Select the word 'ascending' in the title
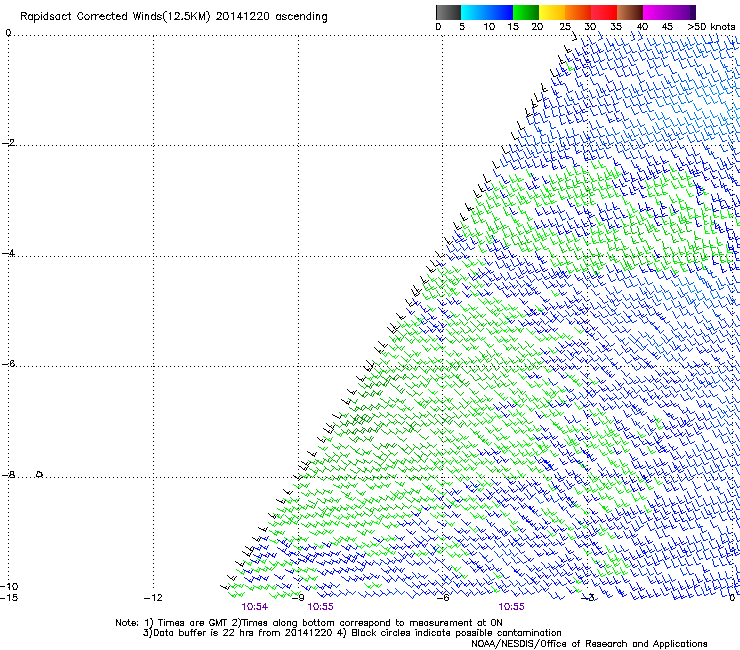This screenshot has width=740, height=650. pyautogui.click(x=301, y=17)
